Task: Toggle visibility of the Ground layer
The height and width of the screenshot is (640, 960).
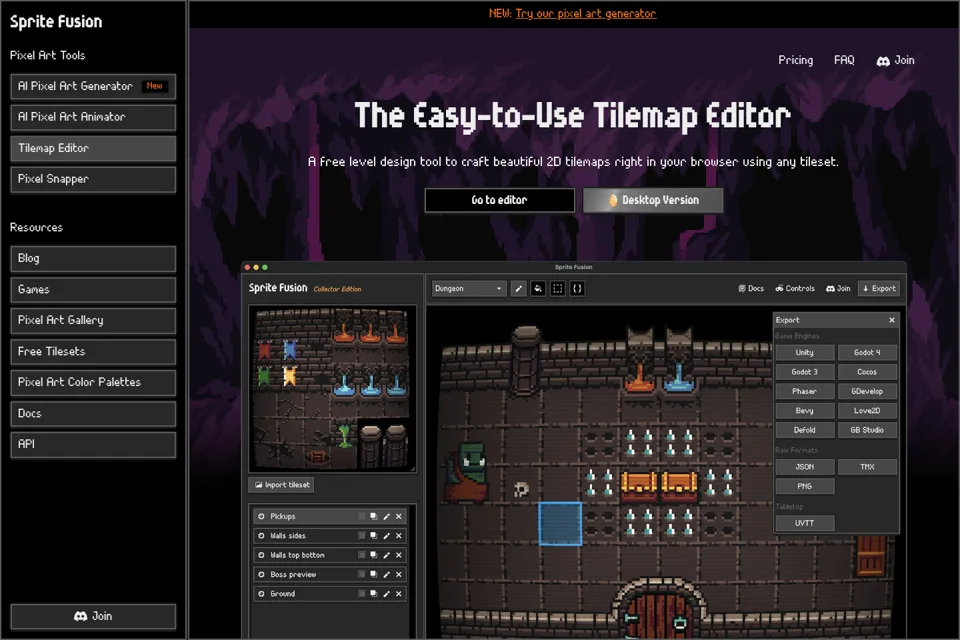Action: 261,594
